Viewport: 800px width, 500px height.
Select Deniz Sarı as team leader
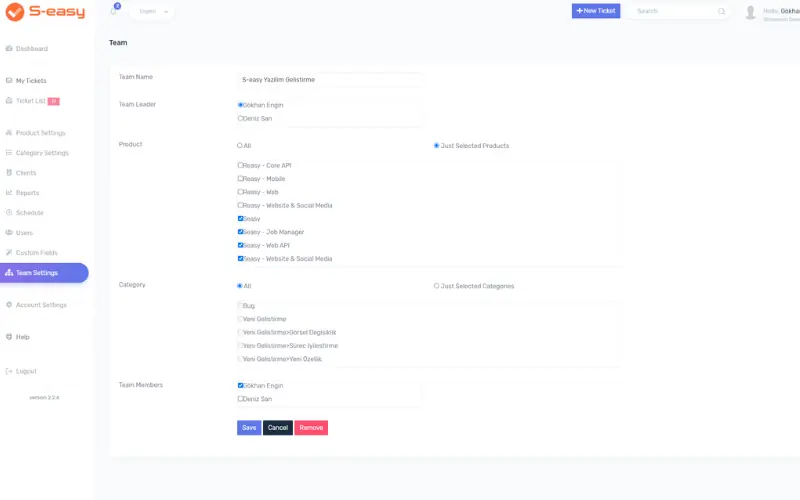pos(240,118)
